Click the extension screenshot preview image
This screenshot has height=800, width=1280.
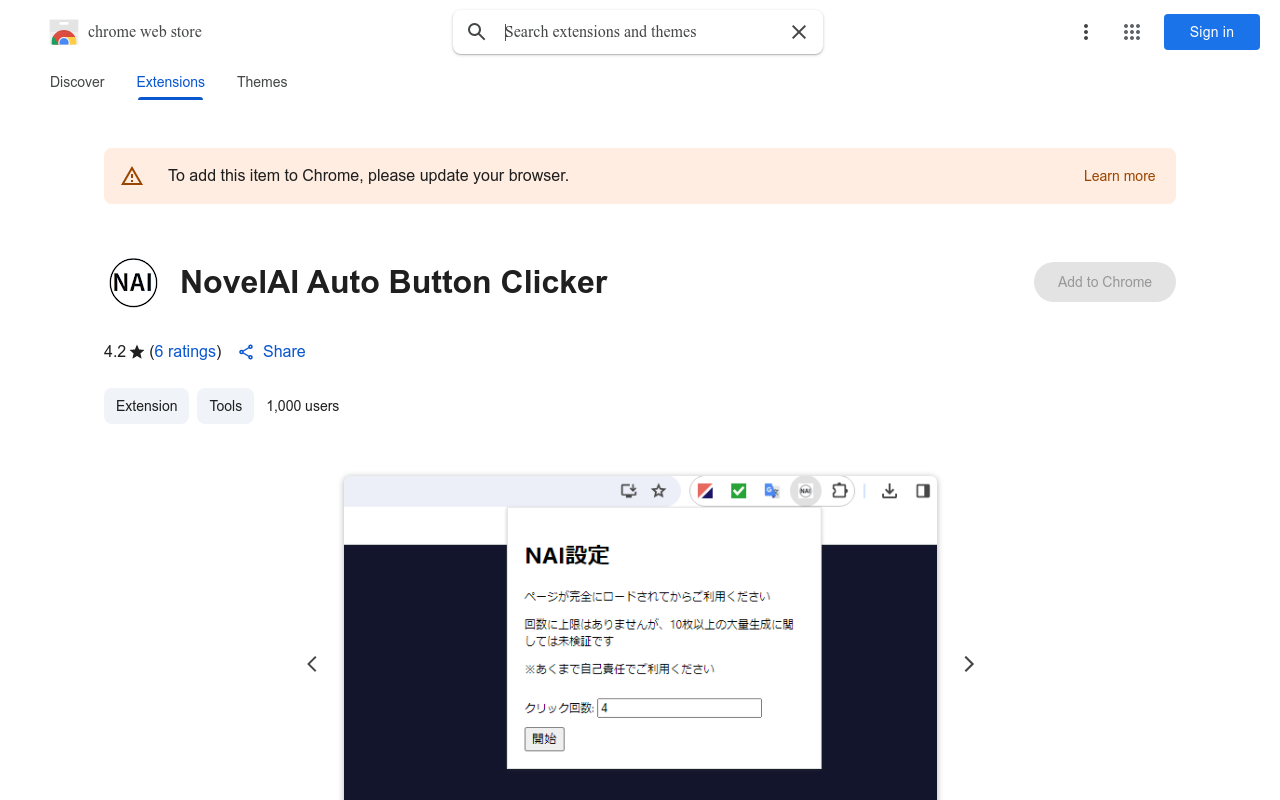pos(640,638)
